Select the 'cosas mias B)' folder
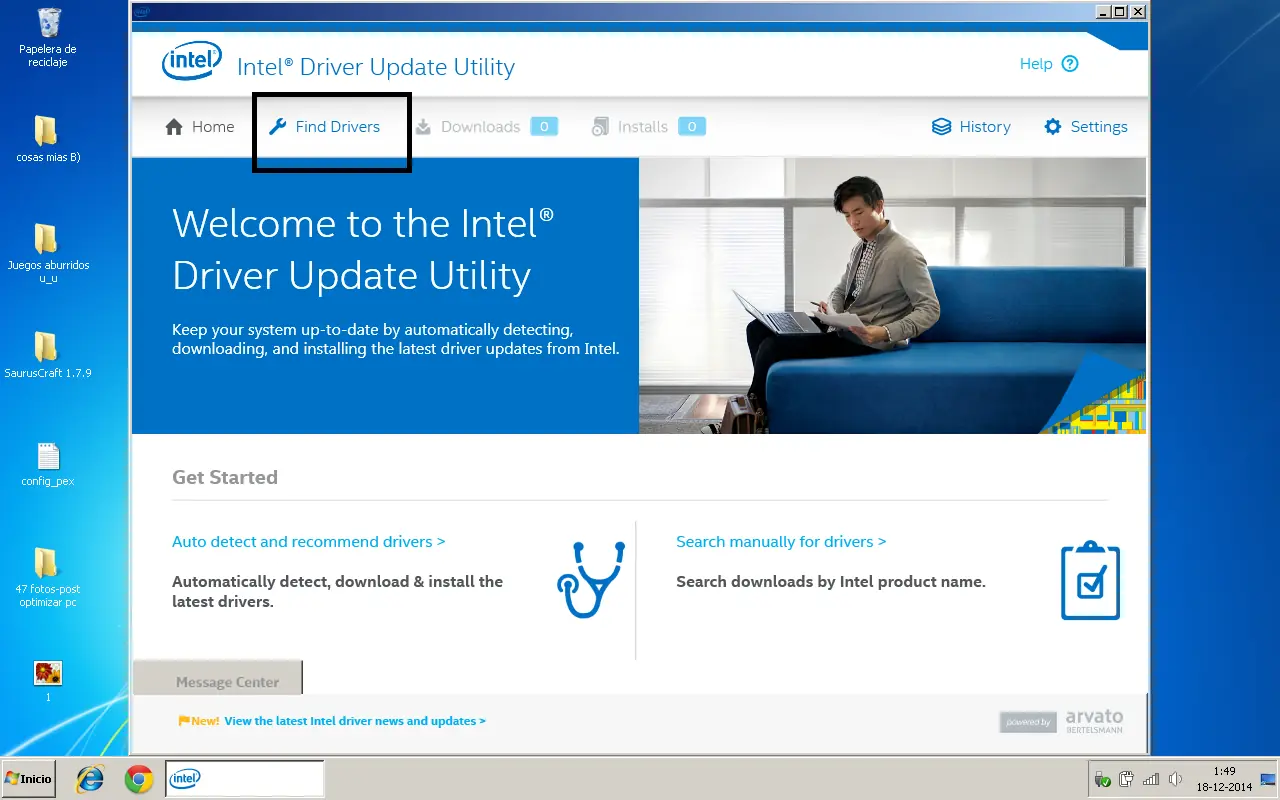The width and height of the screenshot is (1280, 800). coord(48,140)
